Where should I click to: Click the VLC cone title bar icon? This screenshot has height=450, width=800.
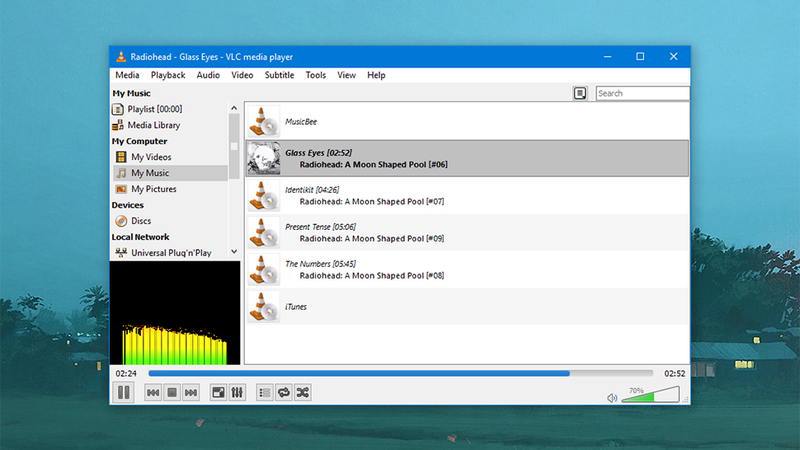(x=121, y=57)
